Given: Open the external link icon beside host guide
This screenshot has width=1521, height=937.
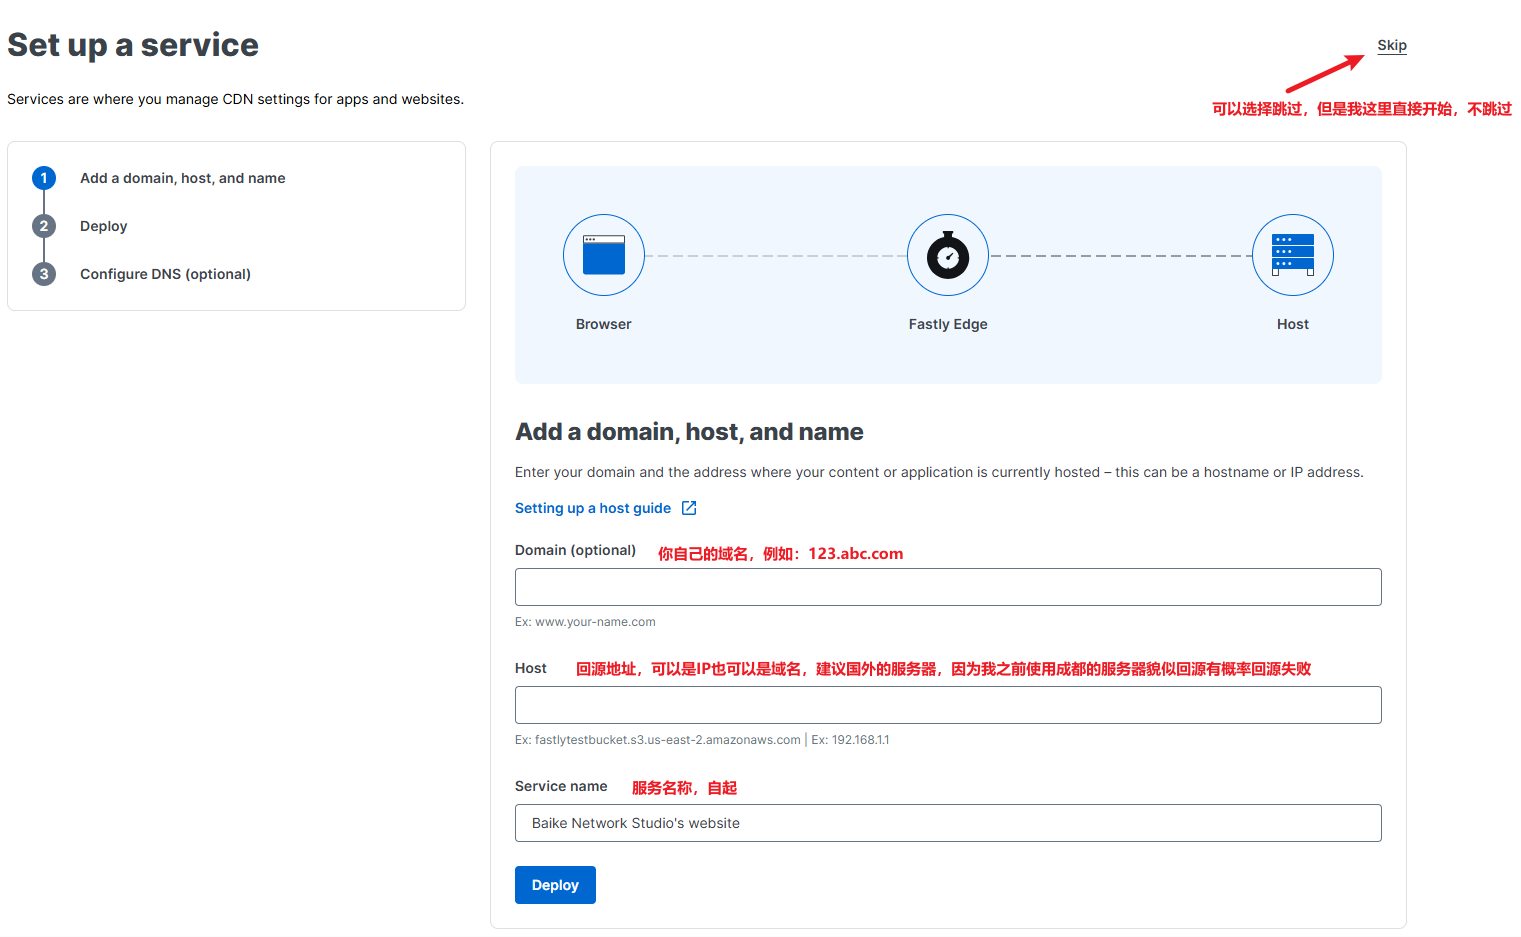Looking at the screenshot, I should click(x=689, y=508).
